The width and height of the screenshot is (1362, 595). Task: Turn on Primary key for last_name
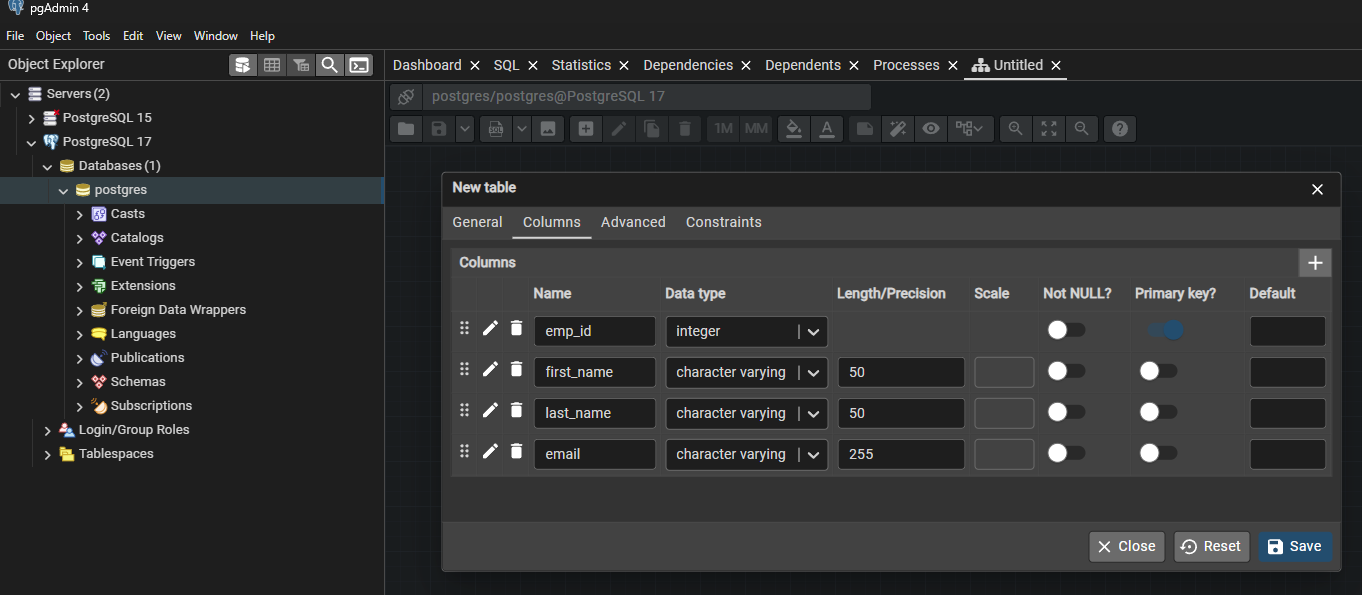coord(1158,412)
